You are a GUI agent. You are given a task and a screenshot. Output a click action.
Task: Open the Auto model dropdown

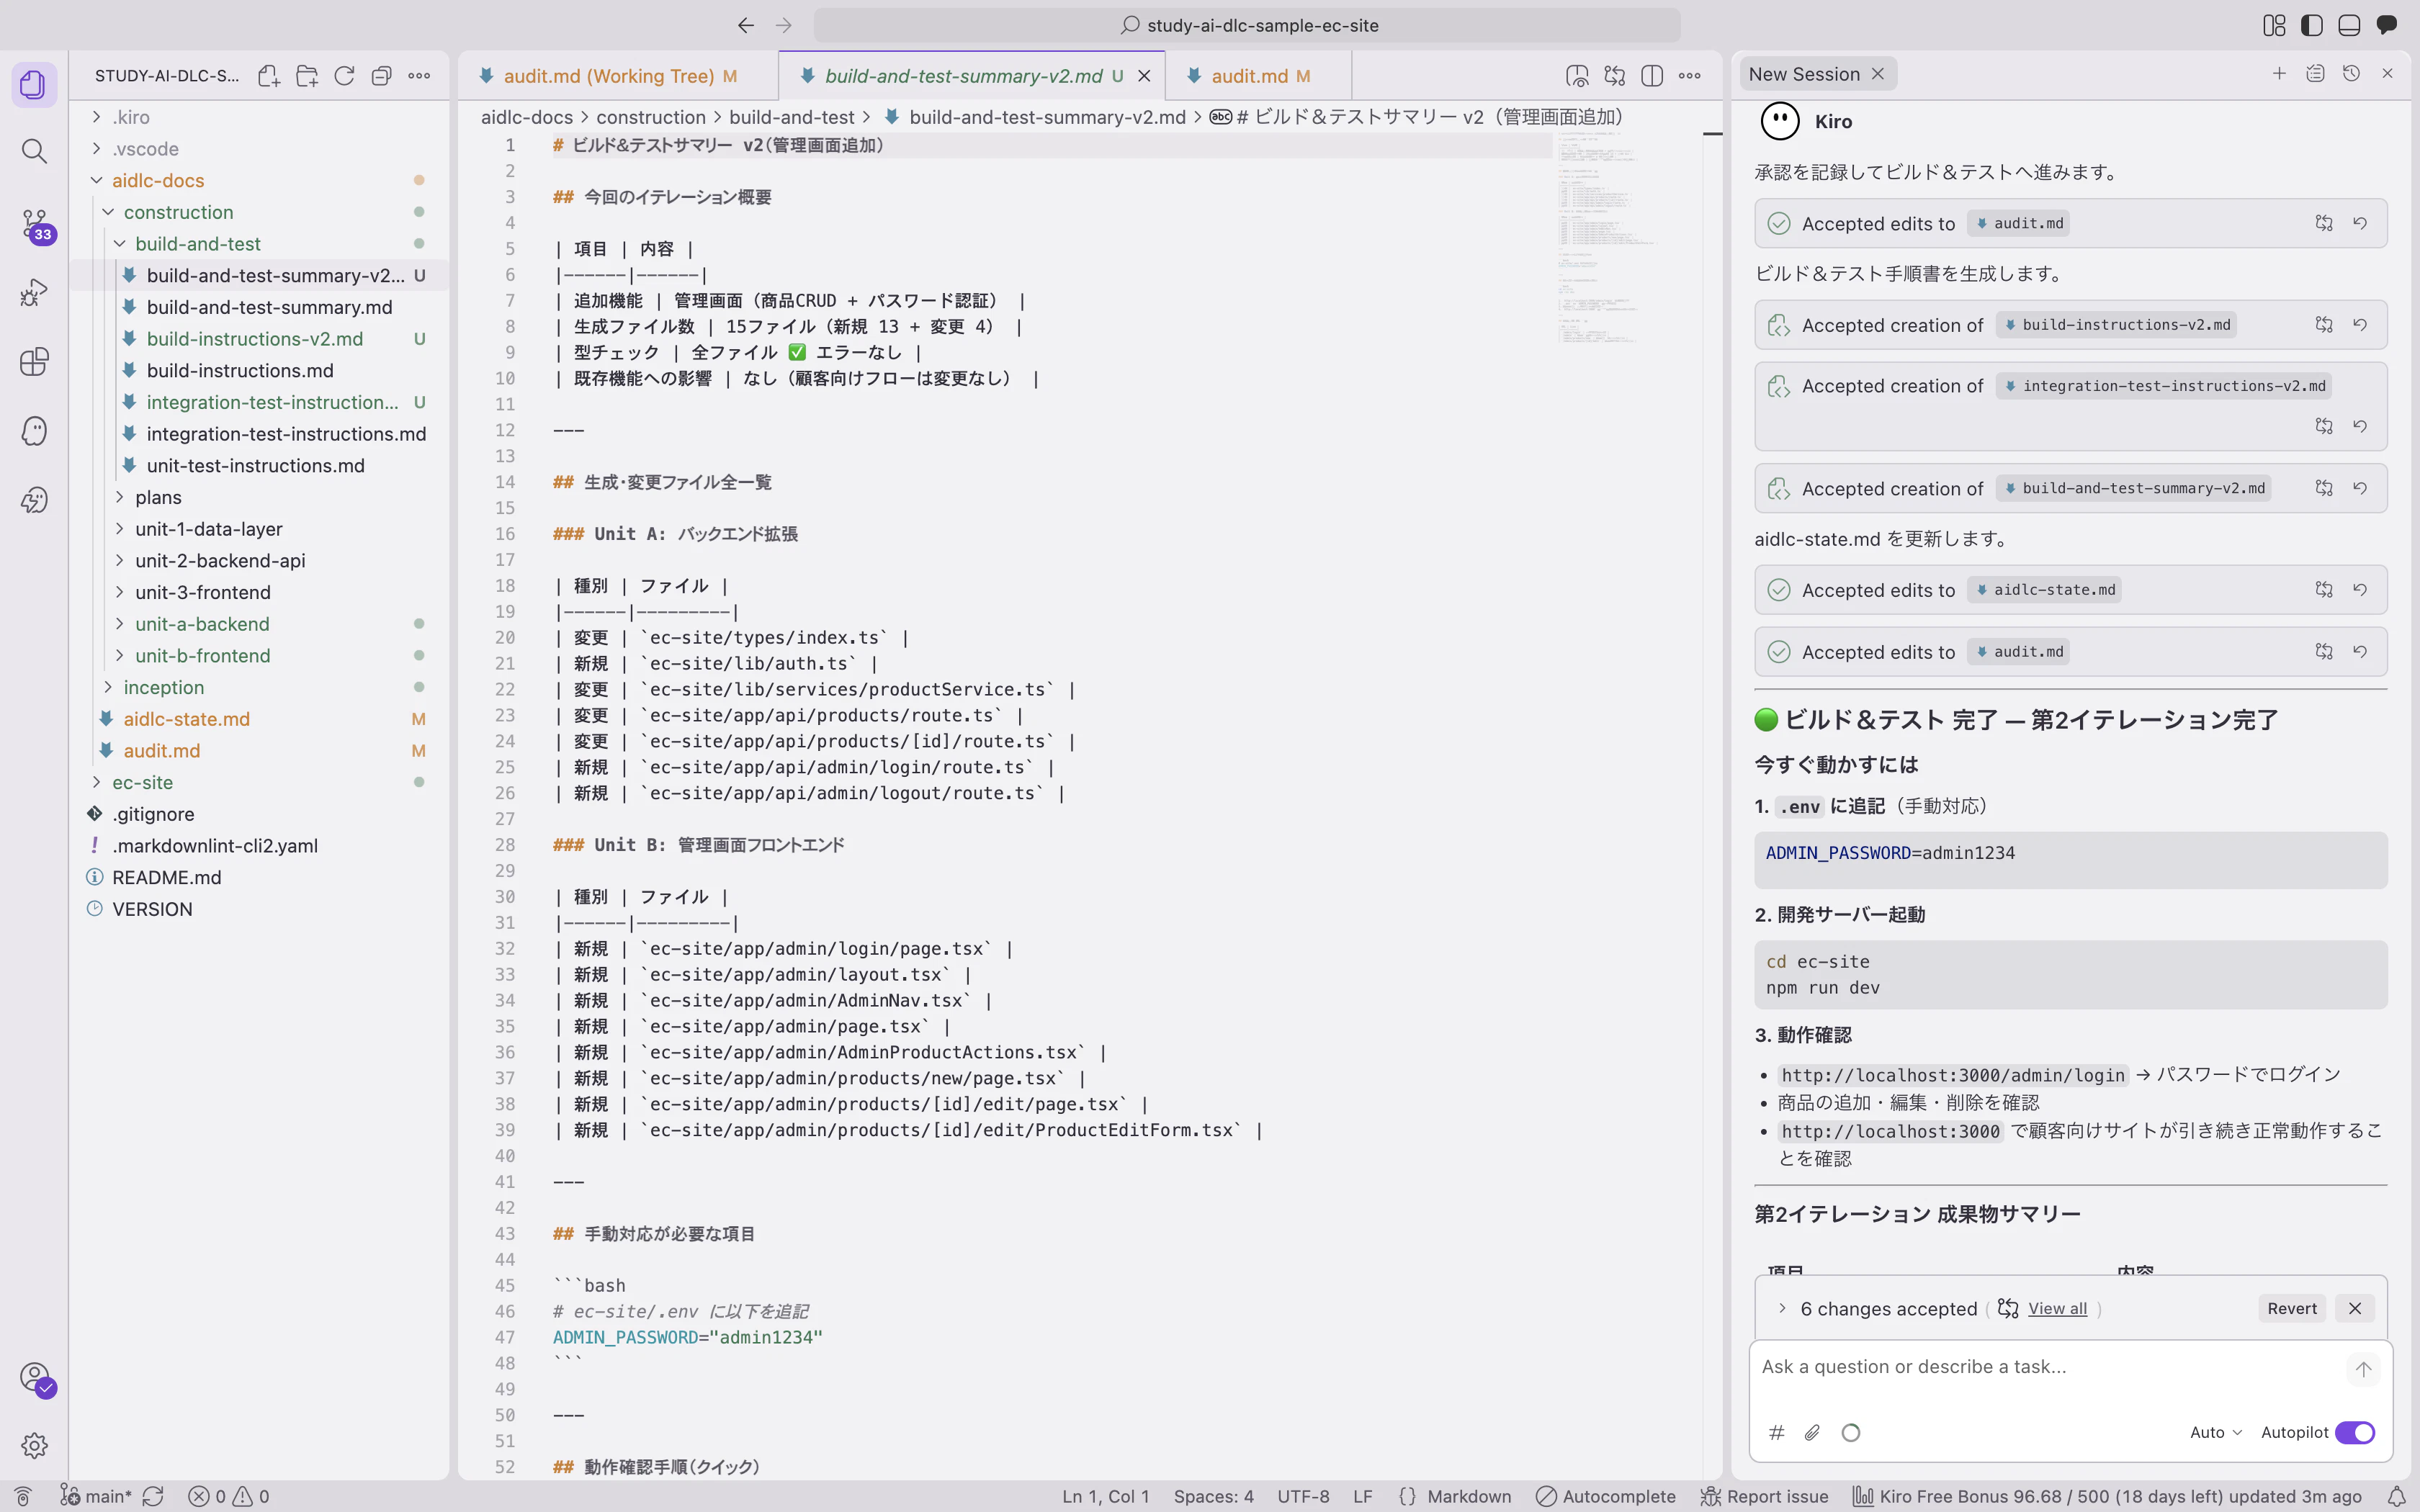[x=2215, y=1432]
